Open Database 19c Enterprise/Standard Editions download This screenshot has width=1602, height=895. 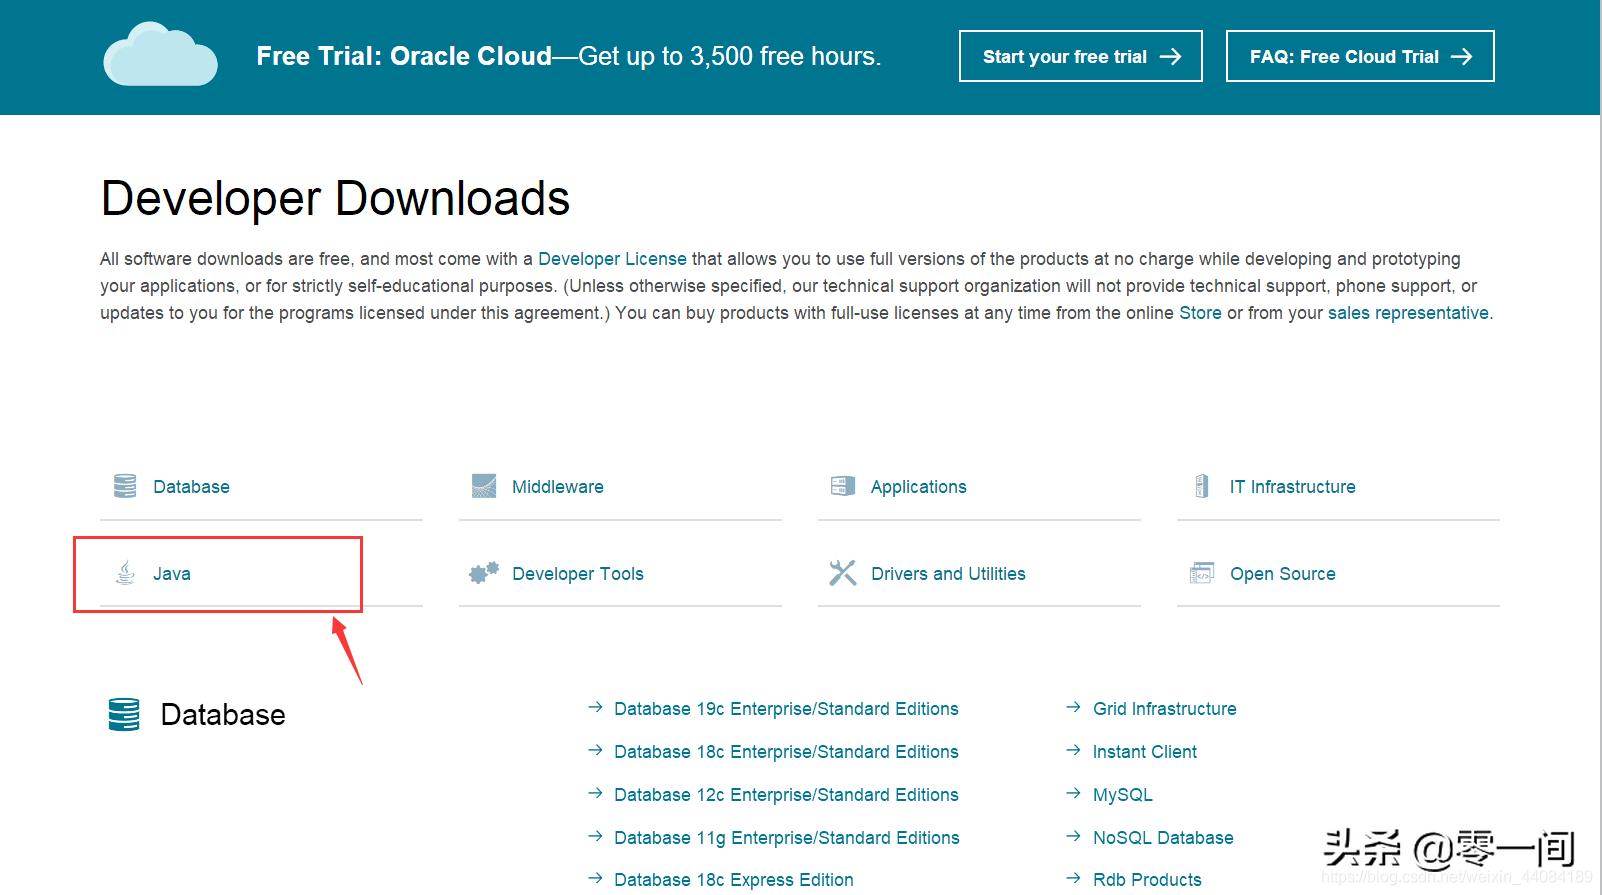(x=786, y=709)
